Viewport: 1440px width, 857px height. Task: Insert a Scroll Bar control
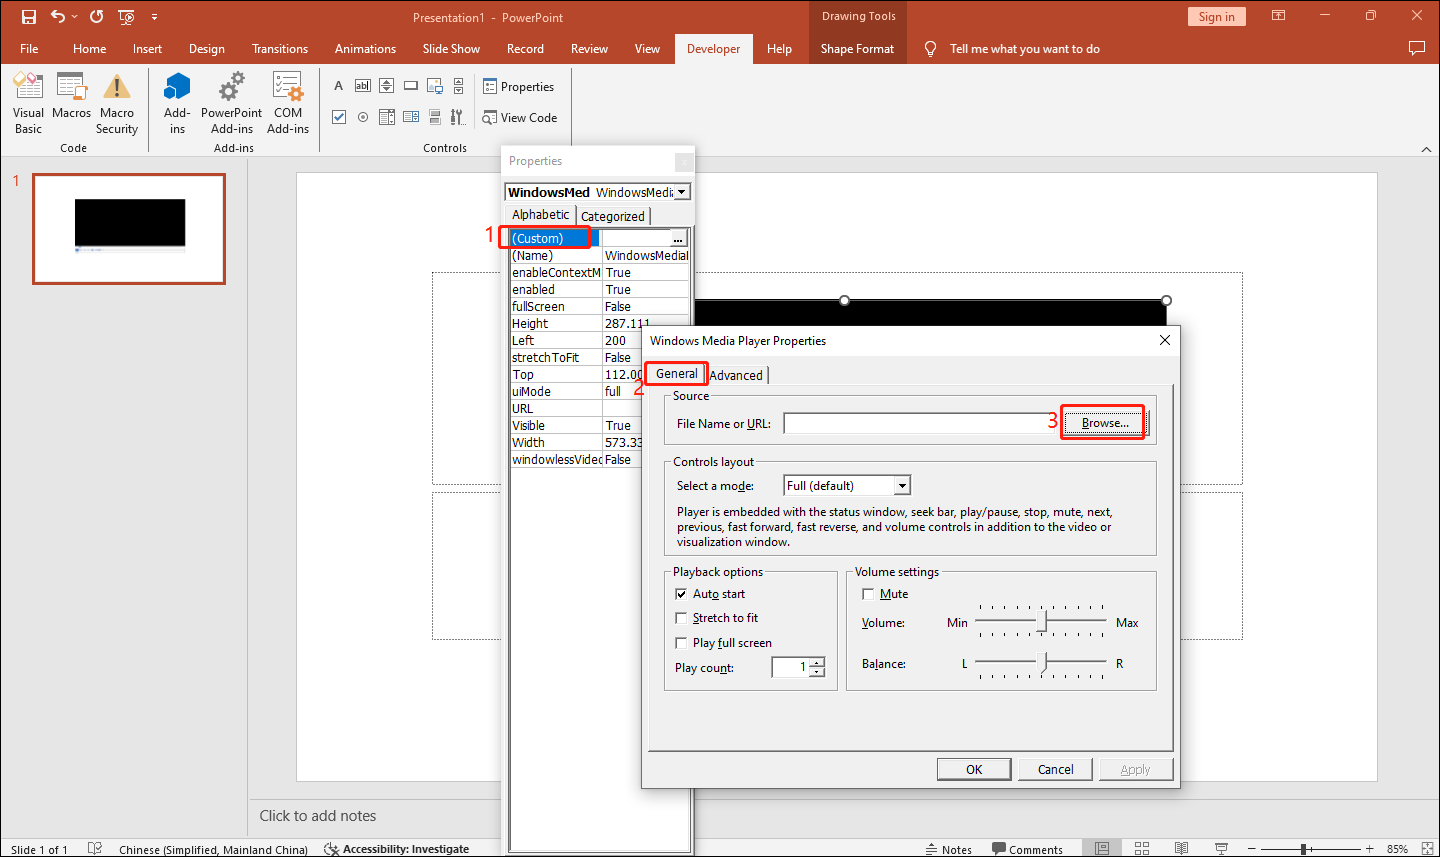coord(458,86)
